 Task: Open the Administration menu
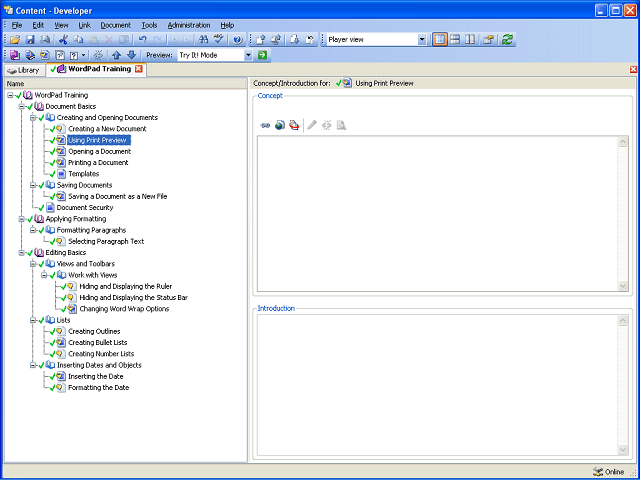(x=189, y=25)
